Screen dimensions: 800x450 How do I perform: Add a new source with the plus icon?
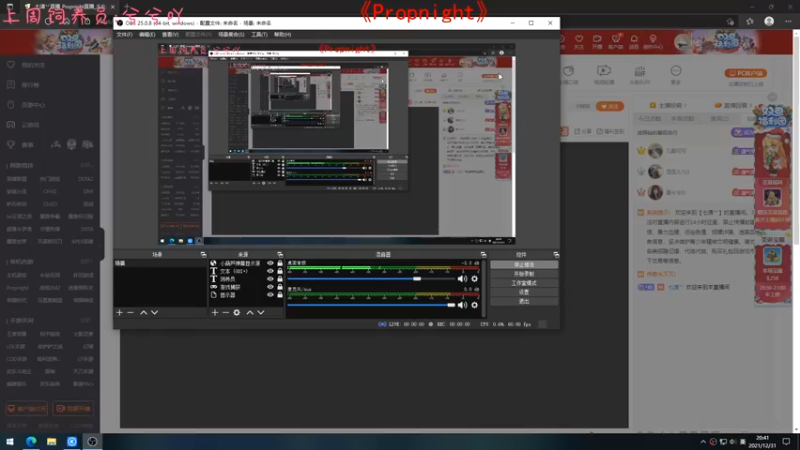[215, 312]
